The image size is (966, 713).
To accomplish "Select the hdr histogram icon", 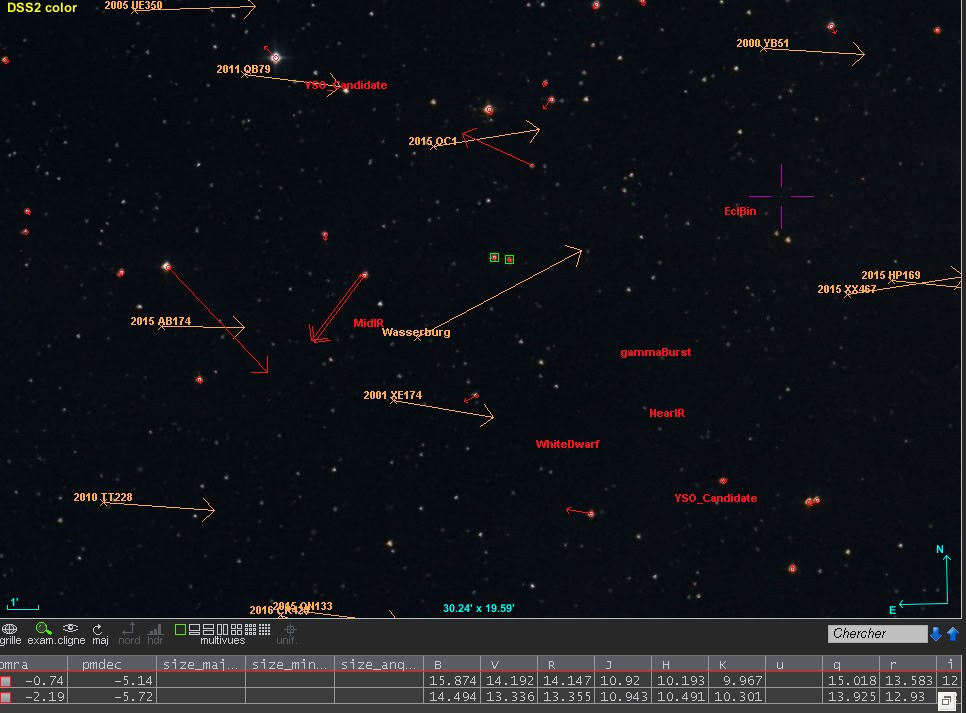I will [x=155, y=630].
